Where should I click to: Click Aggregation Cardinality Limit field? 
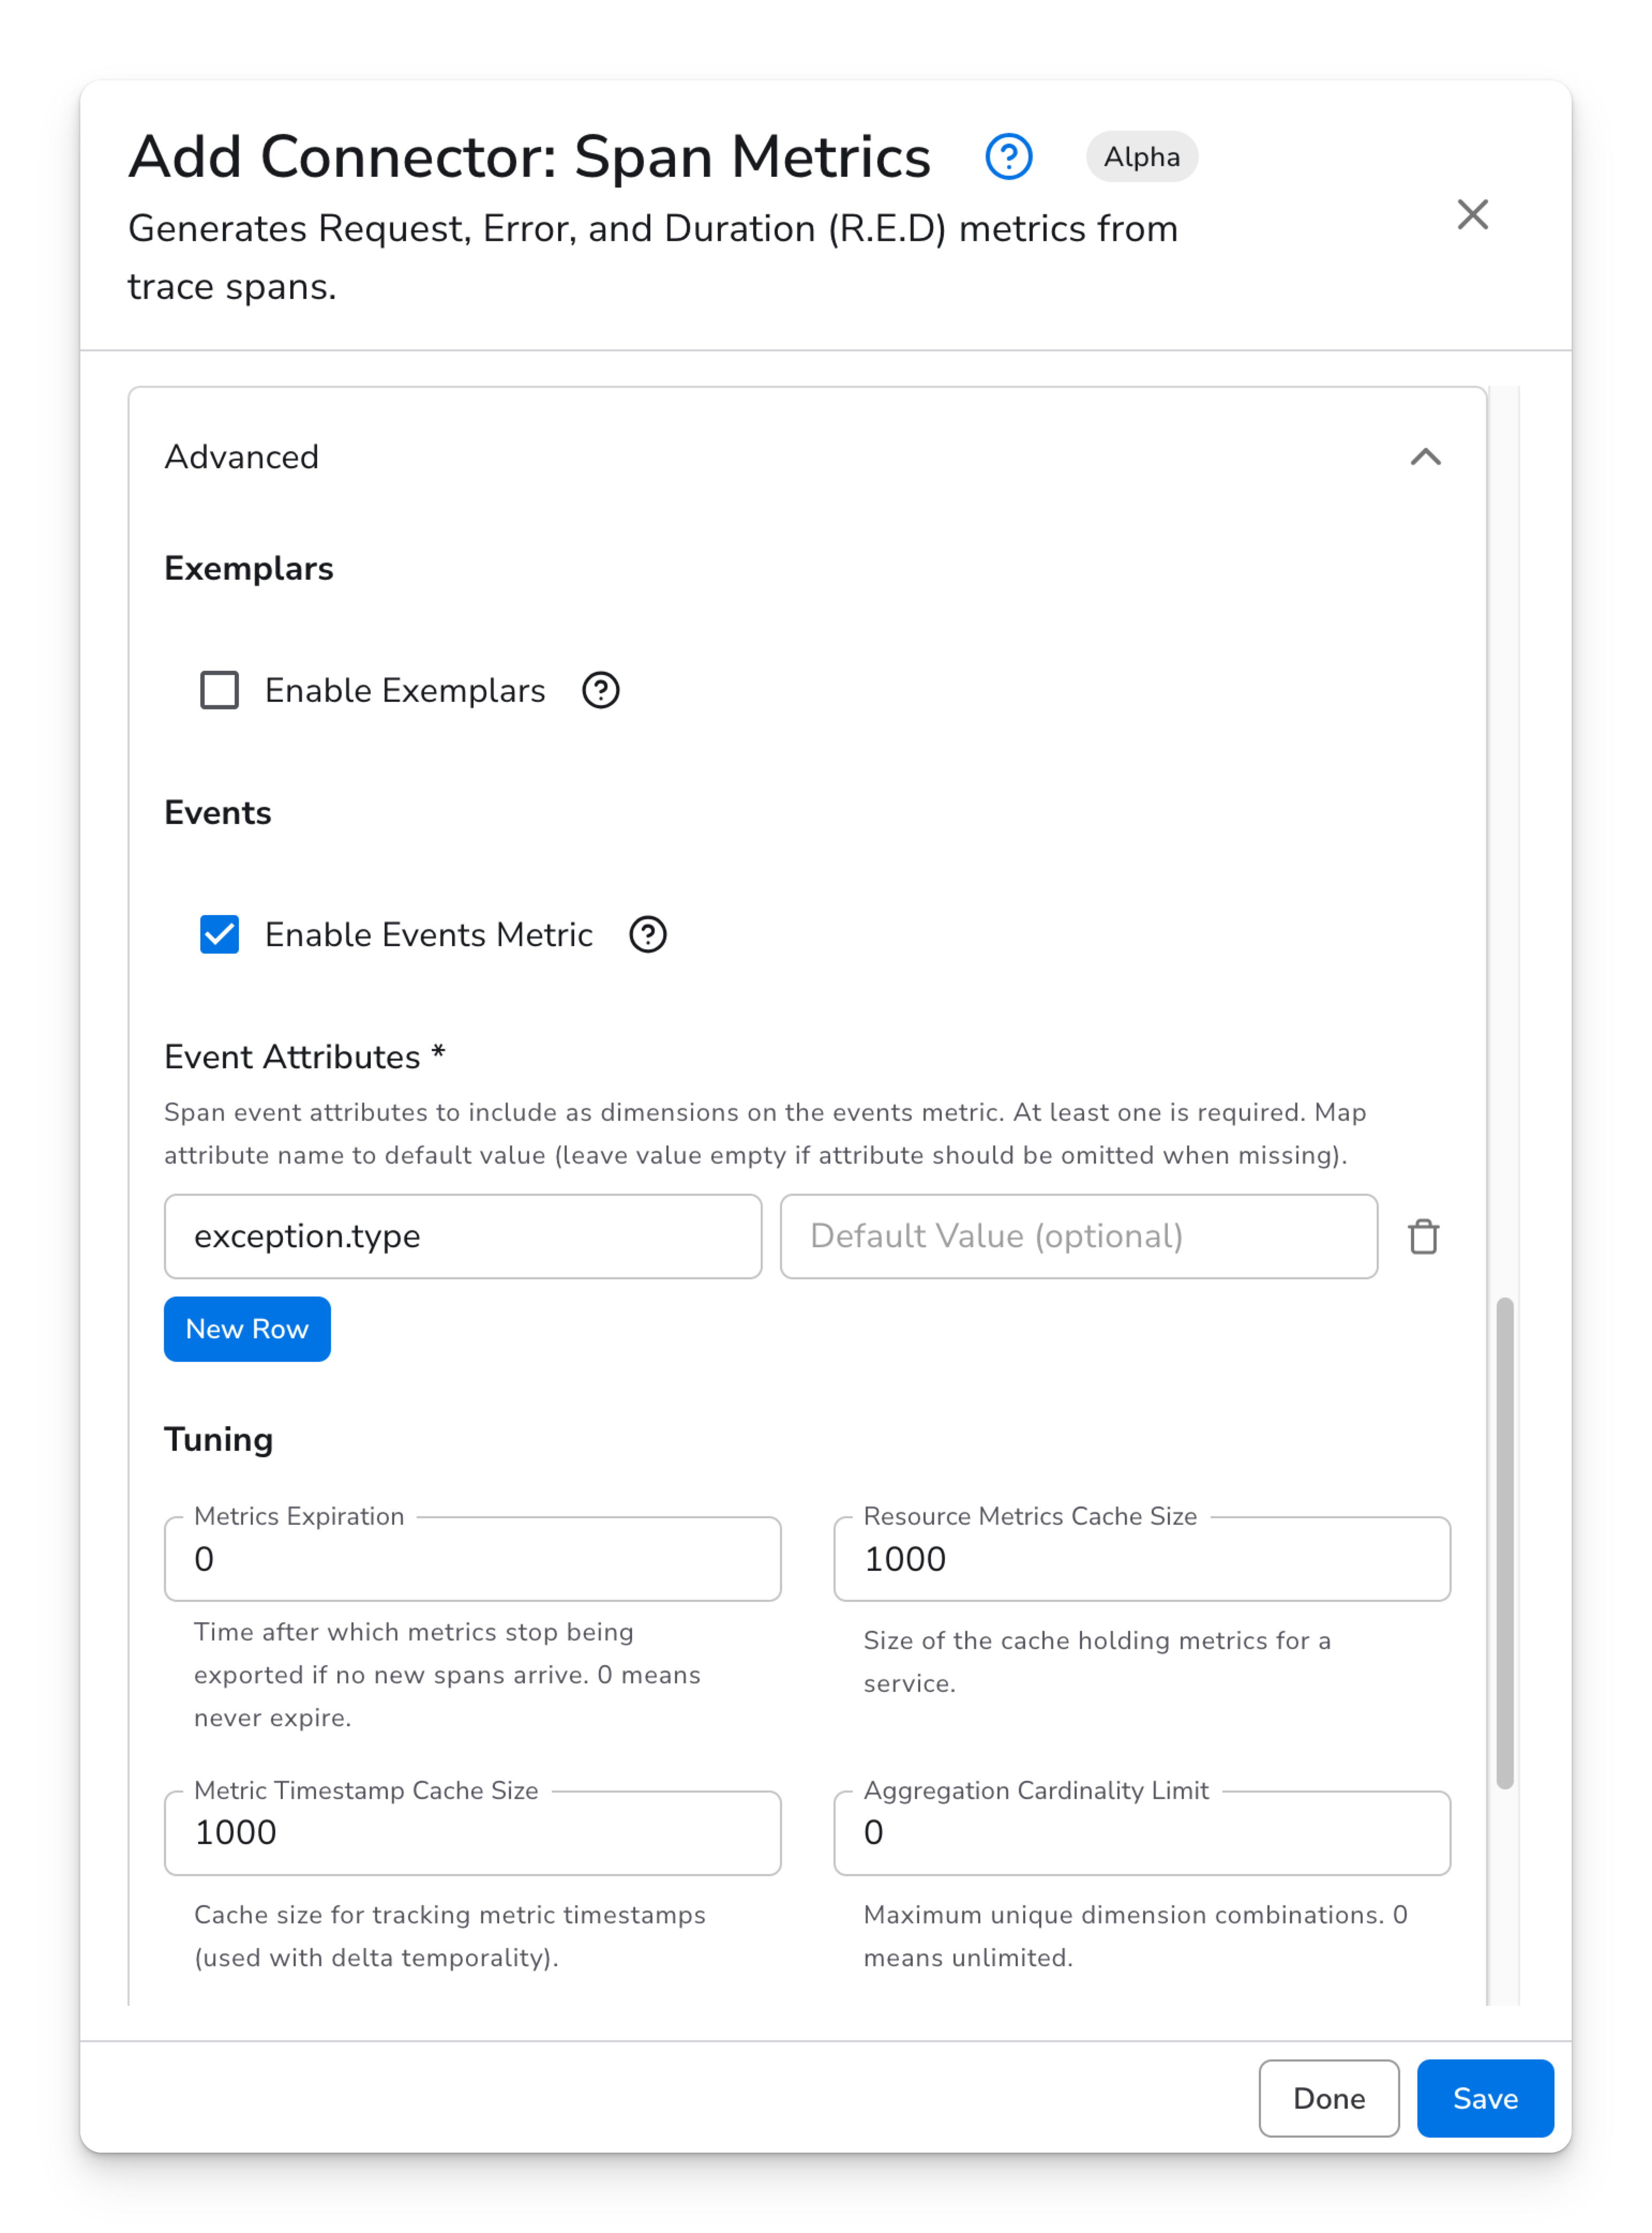click(1141, 1833)
